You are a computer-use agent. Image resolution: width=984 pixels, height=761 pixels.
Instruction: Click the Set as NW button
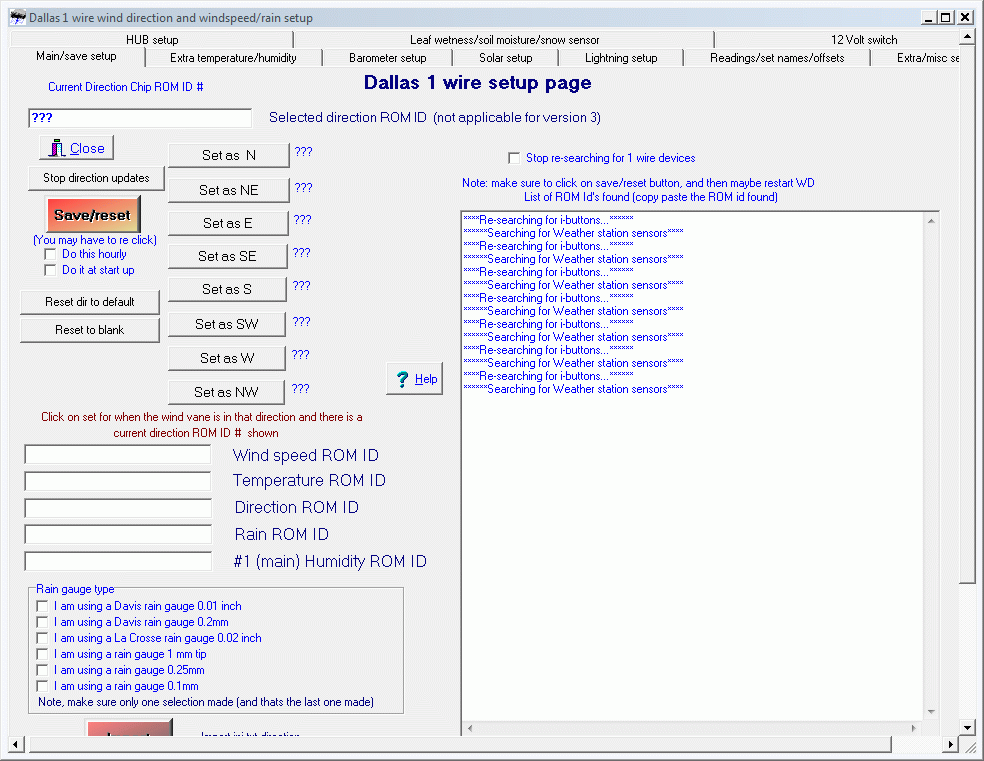point(226,392)
